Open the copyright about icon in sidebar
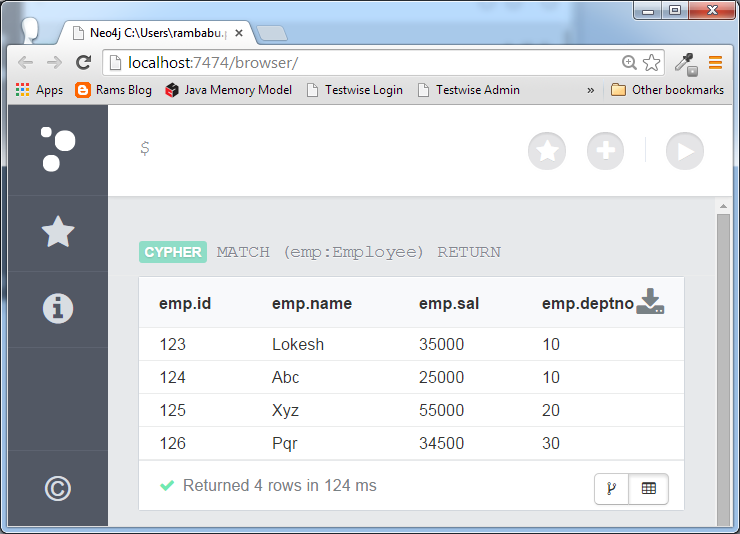Image resolution: width=740 pixels, height=534 pixels. coord(58,489)
